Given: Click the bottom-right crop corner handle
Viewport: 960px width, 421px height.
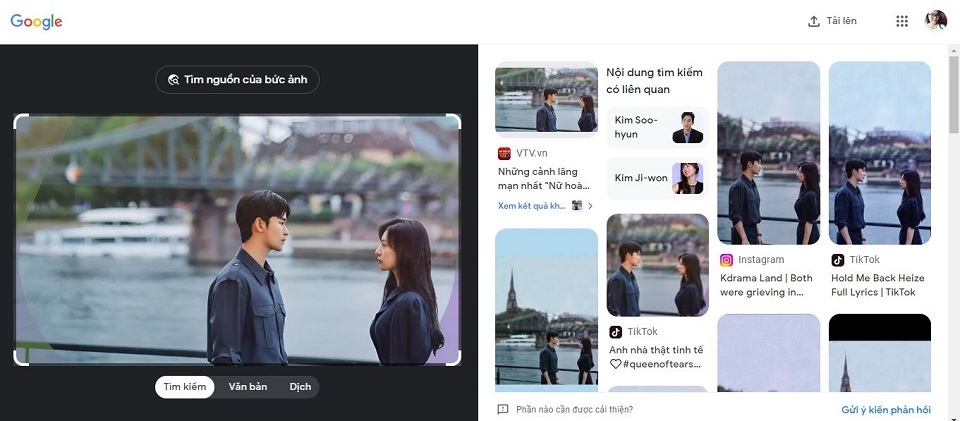Looking at the screenshot, I should coord(453,359).
